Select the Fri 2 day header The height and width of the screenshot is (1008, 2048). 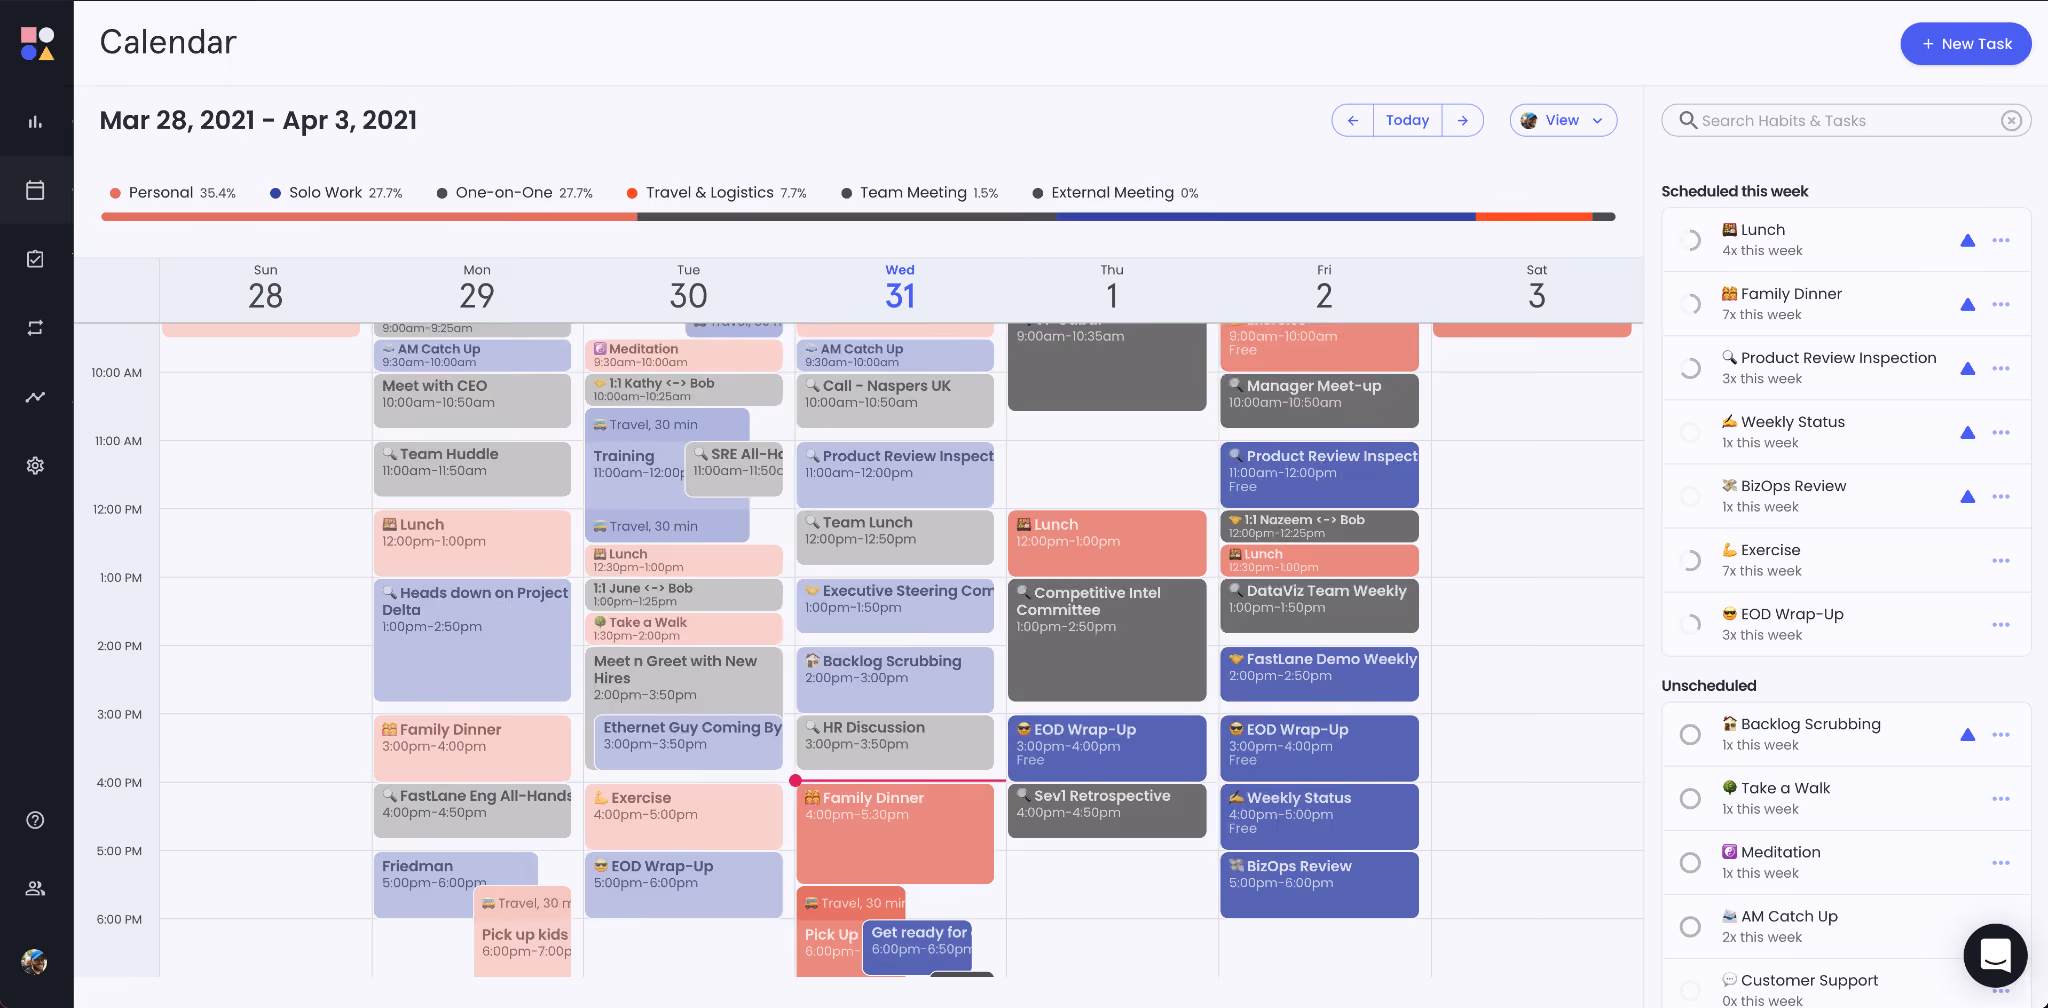(1324, 288)
